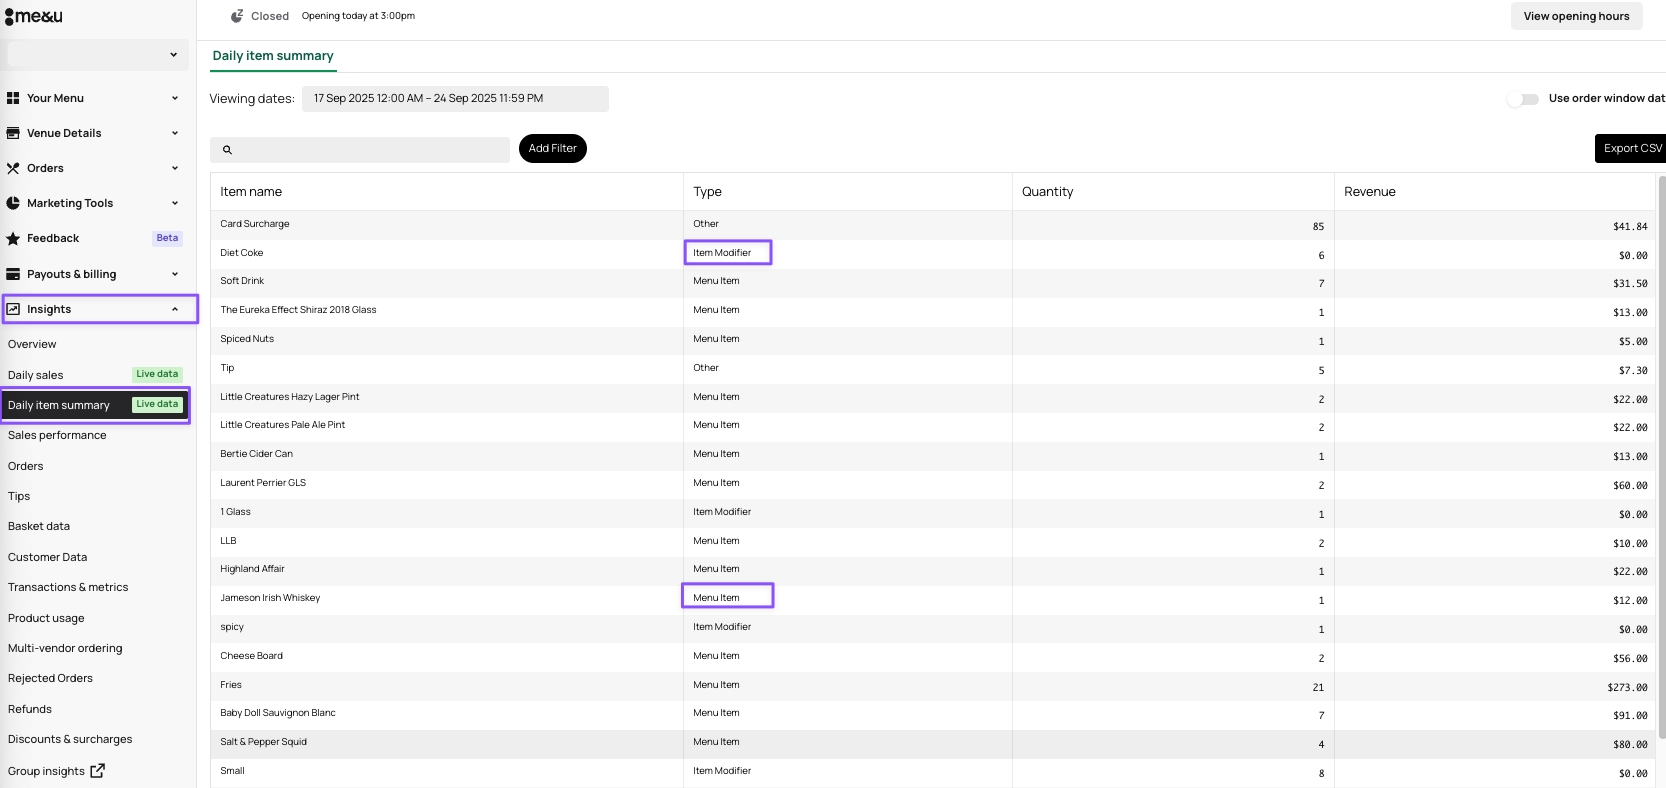Click the Add Filter button

point(552,148)
